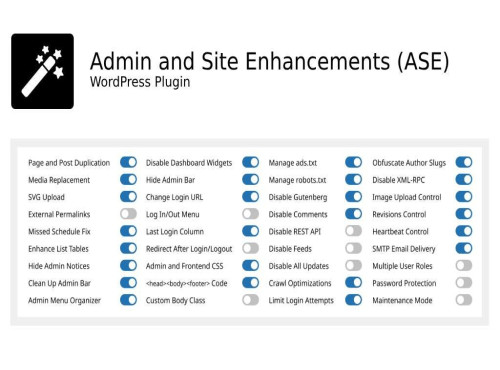Click the Admin and Site Enhancements title

point(269,61)
